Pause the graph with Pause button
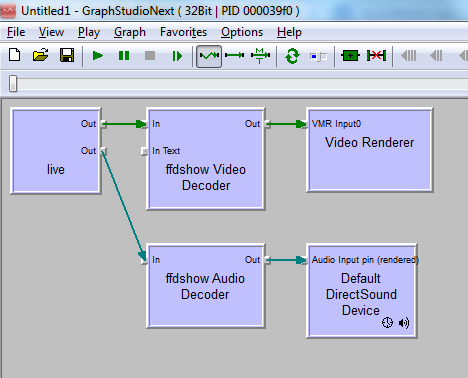The width and height of the screenshot is (468, 378). (124, 56)
